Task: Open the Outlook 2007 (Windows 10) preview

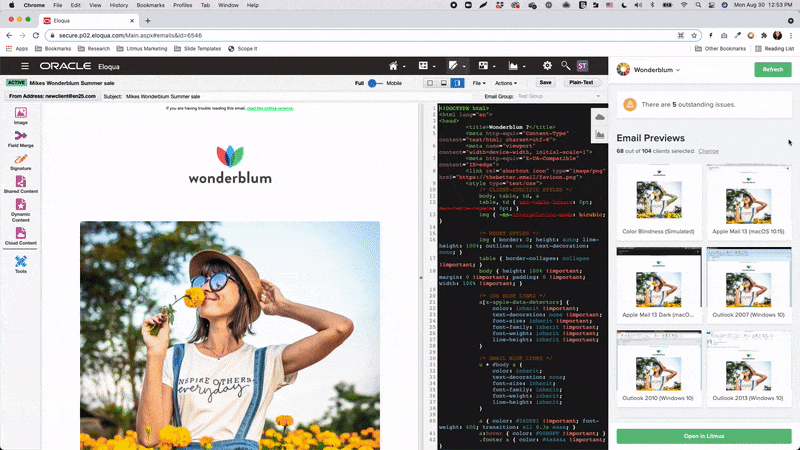Action: pyautogui.click(x=748, y=285)
